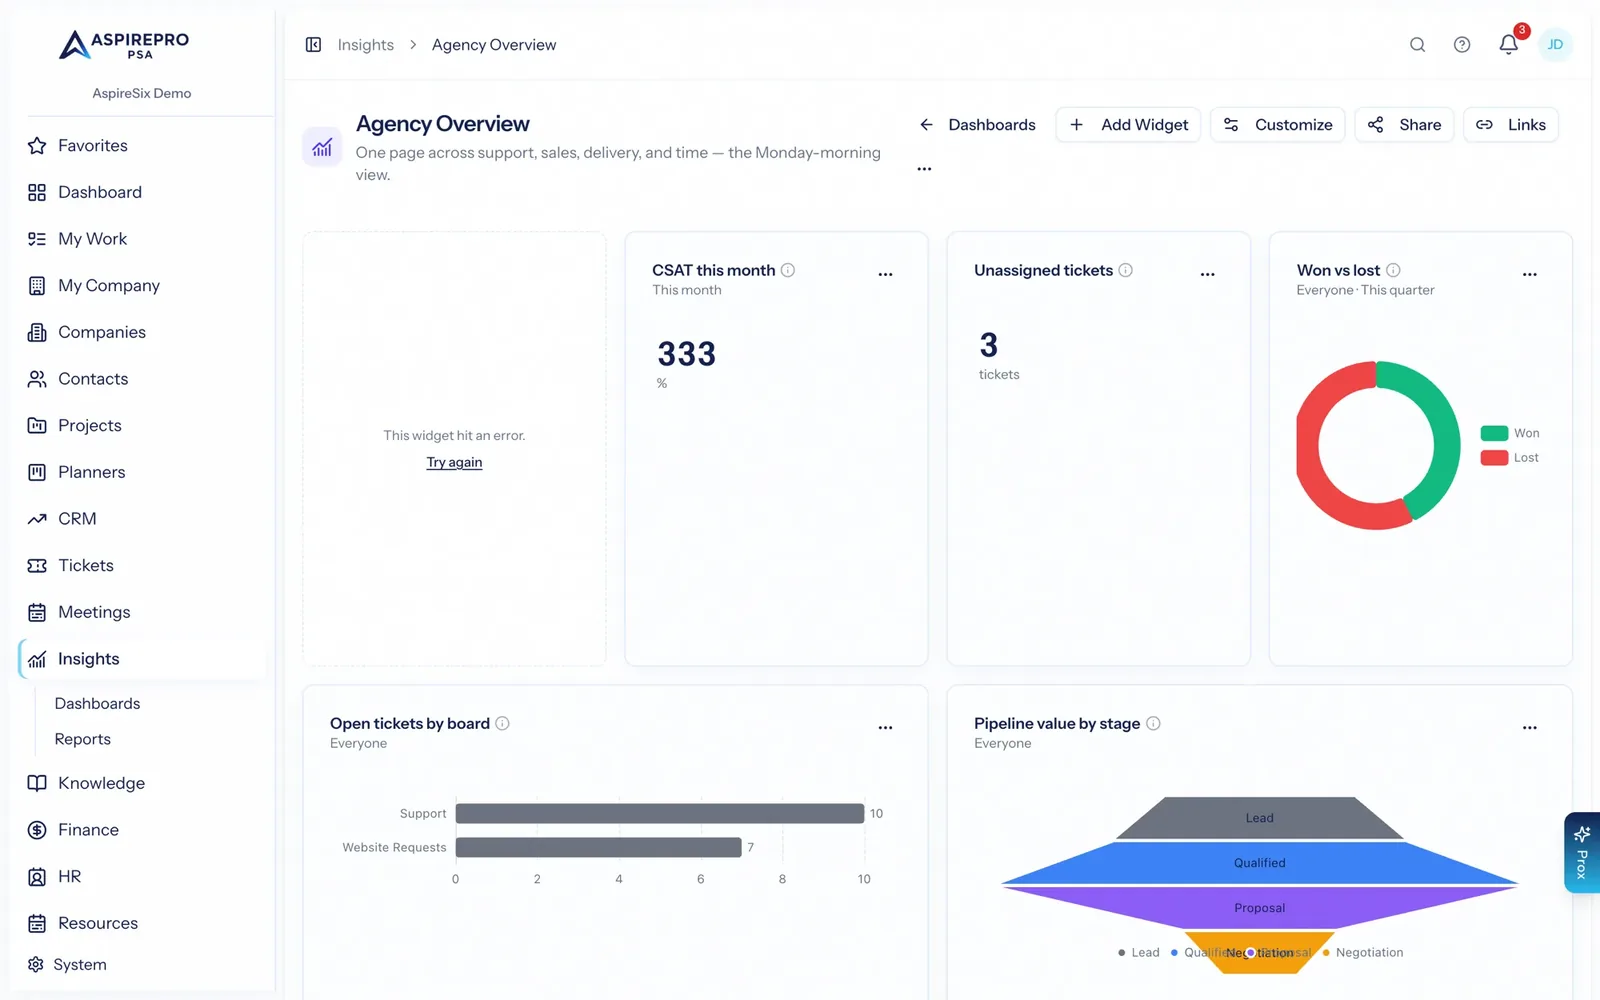Viewport: 1600px width, 1000px height.
Task: Open Won vs lost widget options menu
Action: (x=1529, y=274)
